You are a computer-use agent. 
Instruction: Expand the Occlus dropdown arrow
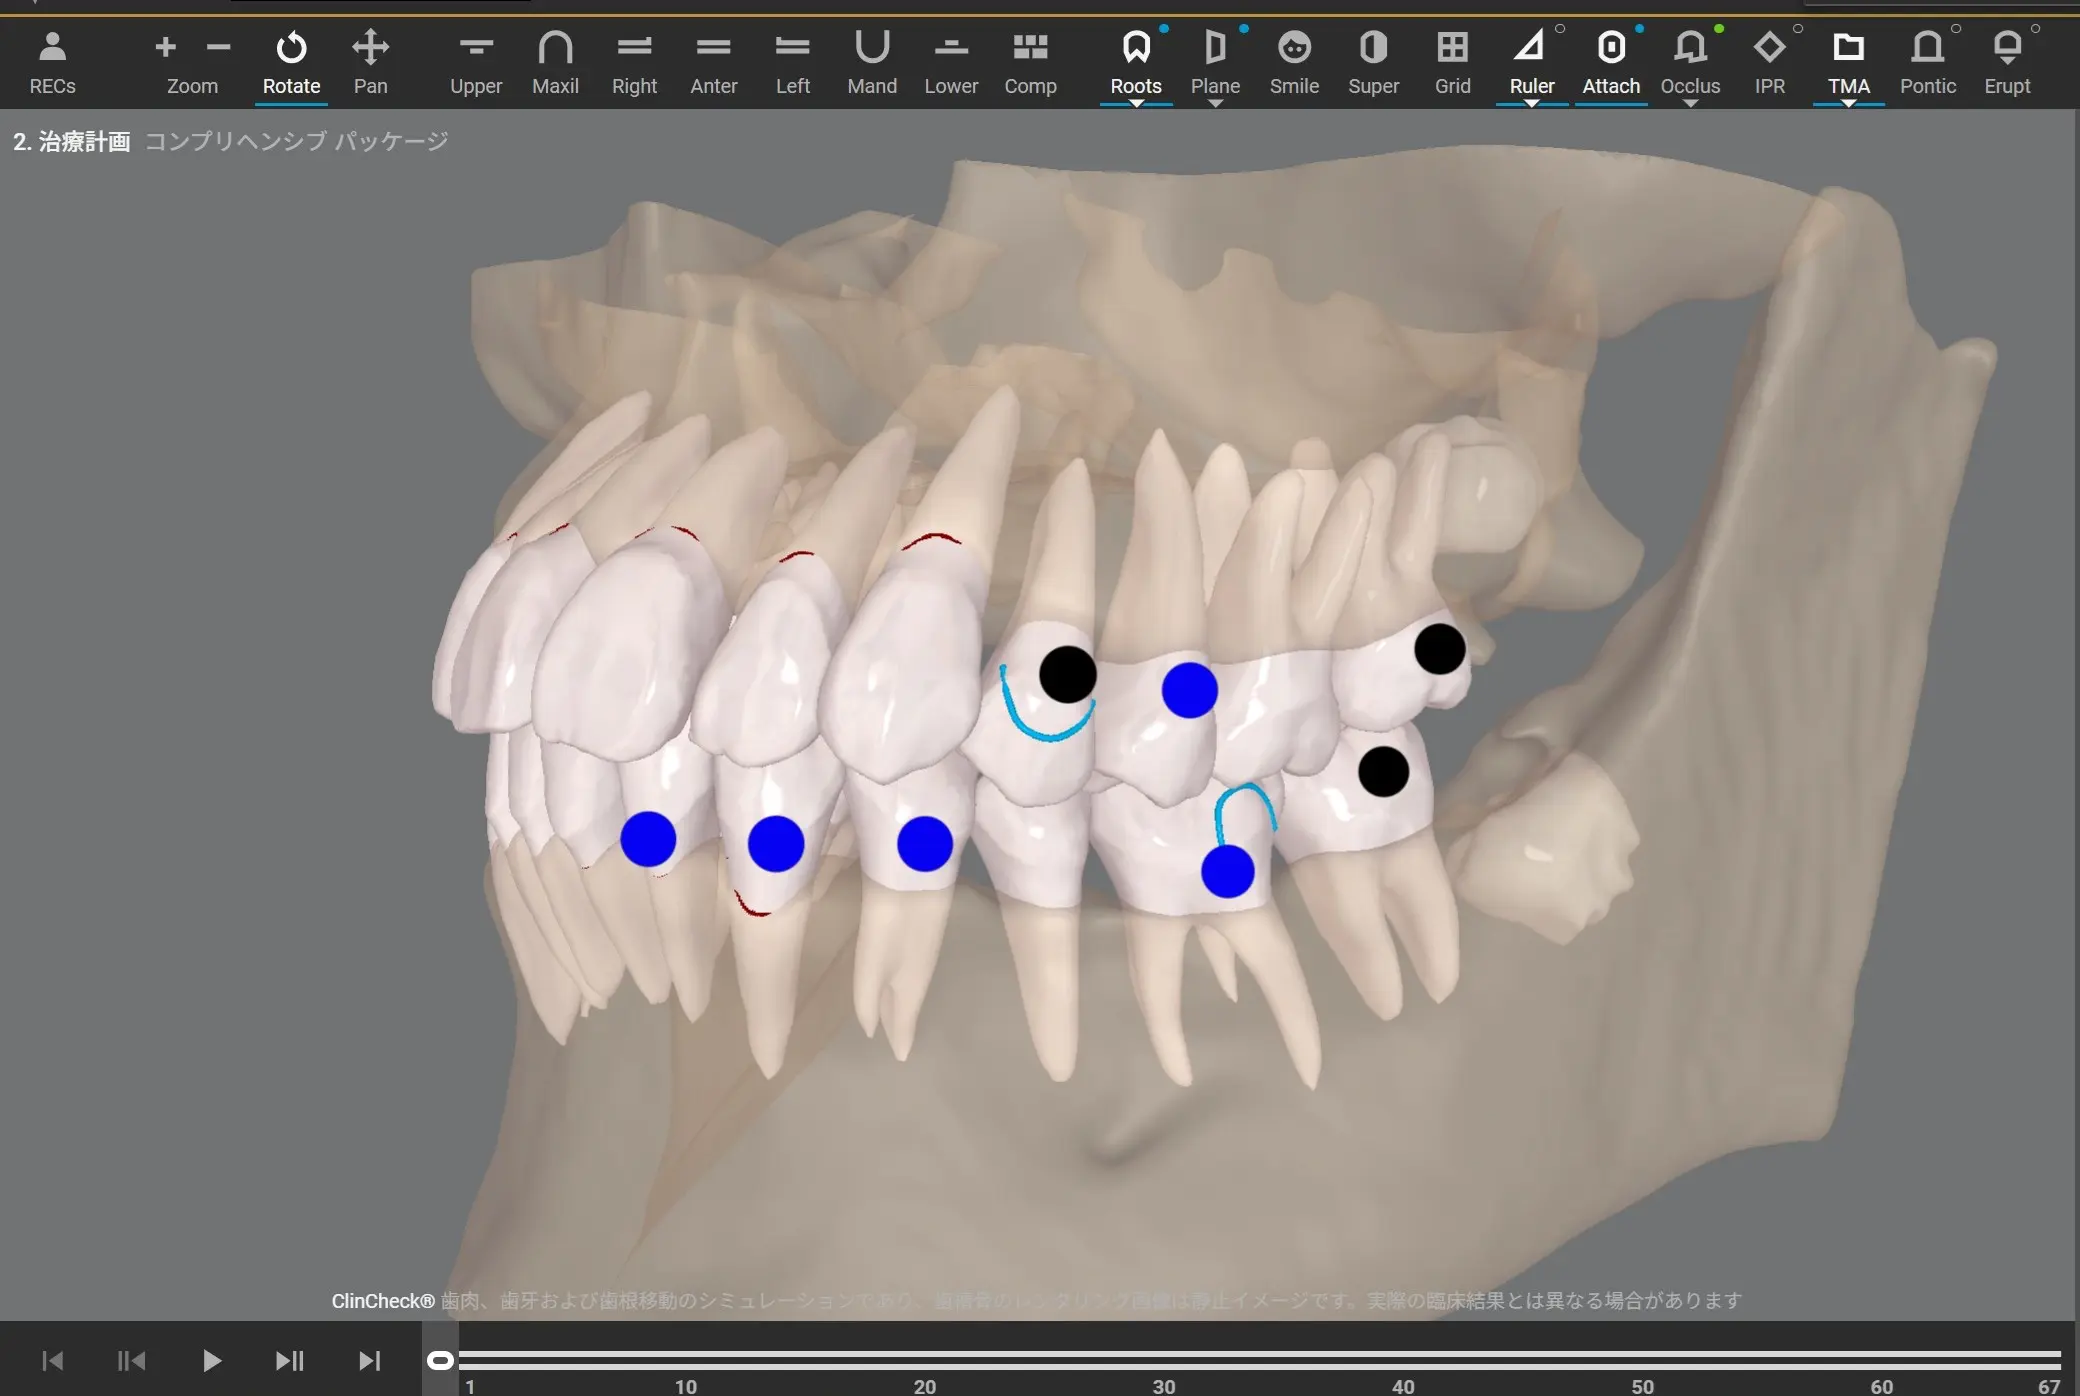pyautogui.click(x=1690, y=104)
